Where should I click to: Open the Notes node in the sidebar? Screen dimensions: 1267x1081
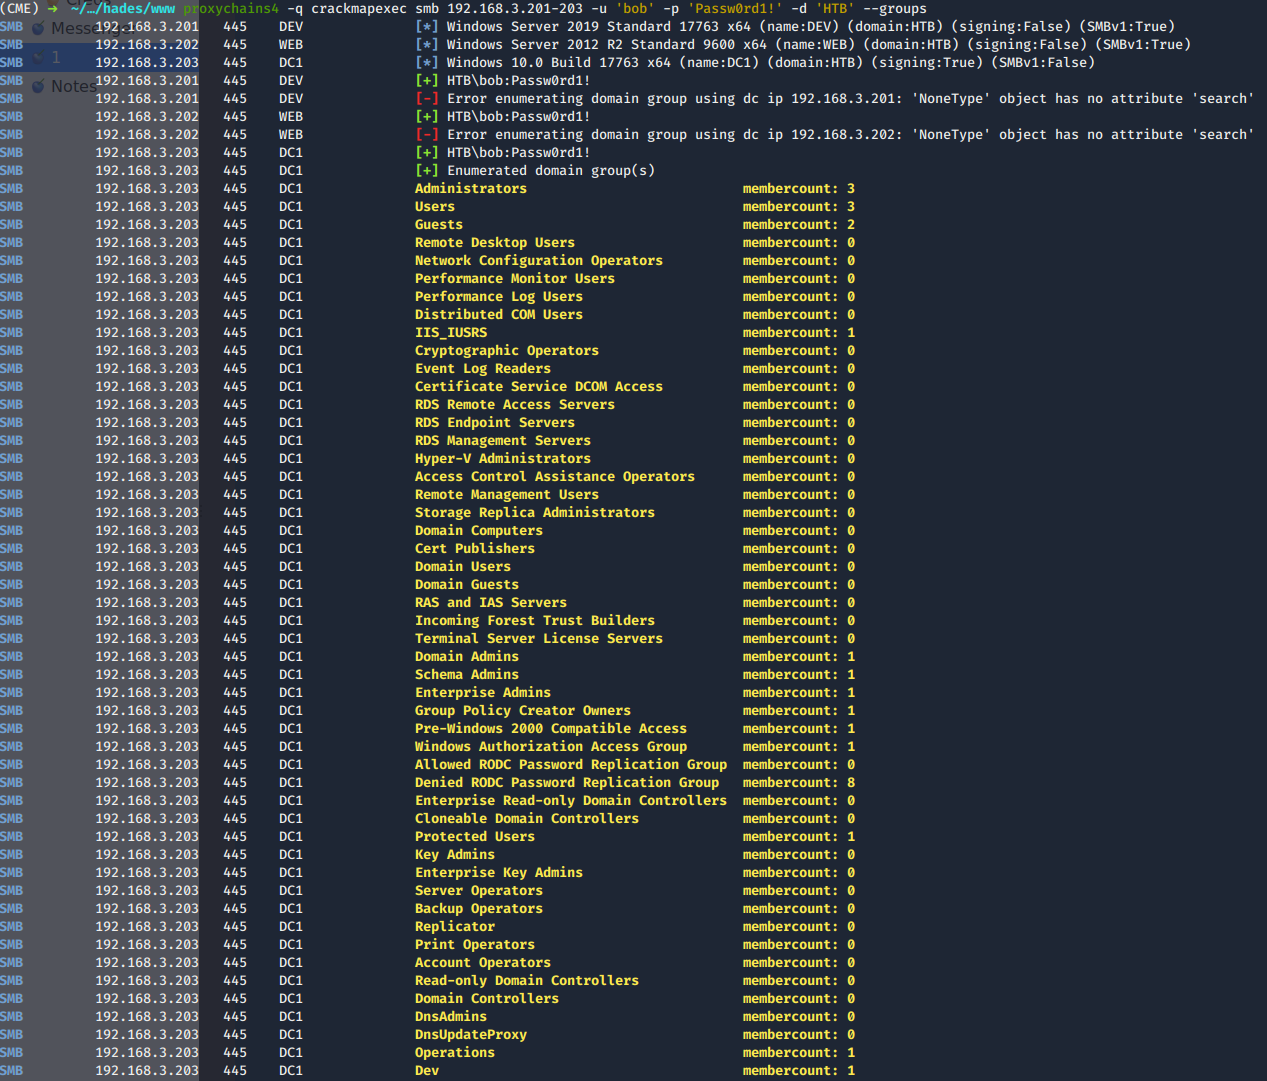coord(73,87)
